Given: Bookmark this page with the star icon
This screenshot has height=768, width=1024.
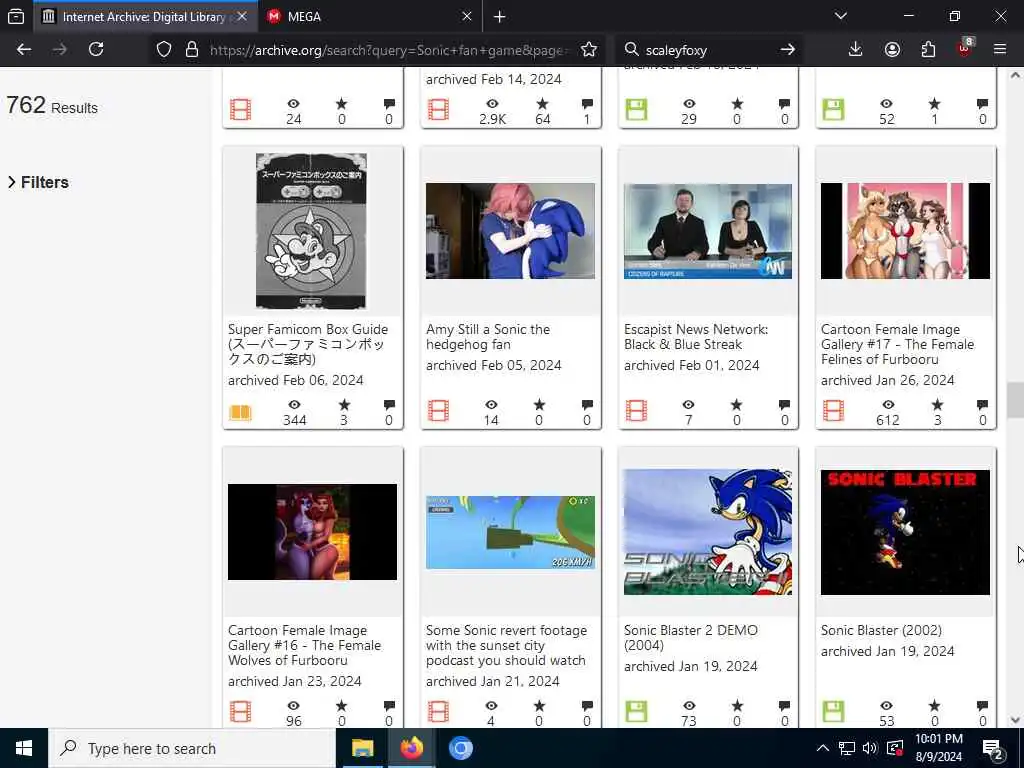Looking at the screenshot, I should [589, 50].
